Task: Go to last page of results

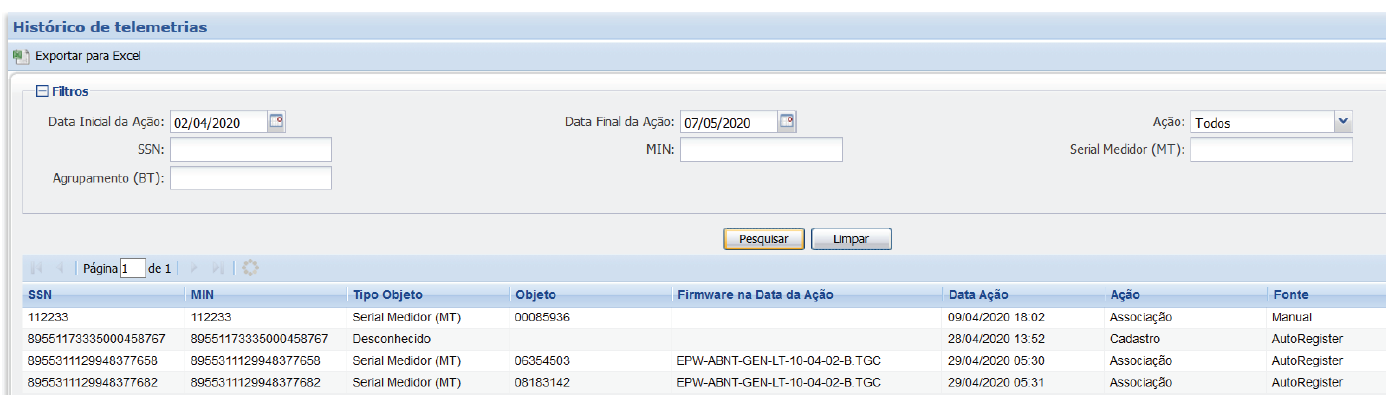Action: 218,268
